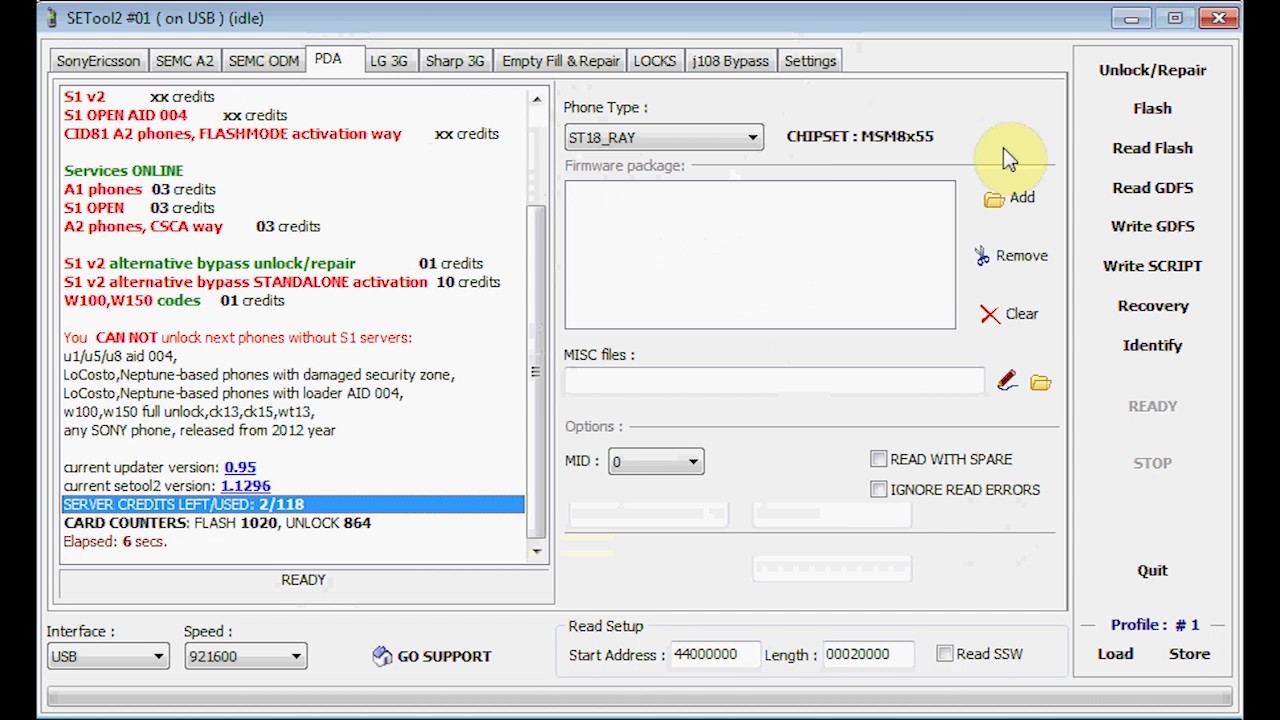The width and height of the screenshot is (1280, 720).
Task: Click the Read Flash button
Action: click(1152, 148)
